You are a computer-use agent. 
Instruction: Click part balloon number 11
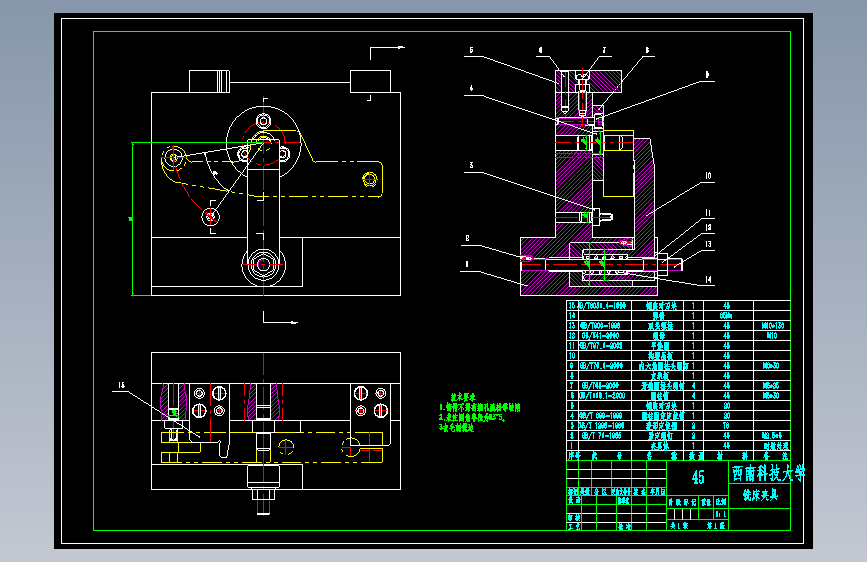tap(708, 213)
